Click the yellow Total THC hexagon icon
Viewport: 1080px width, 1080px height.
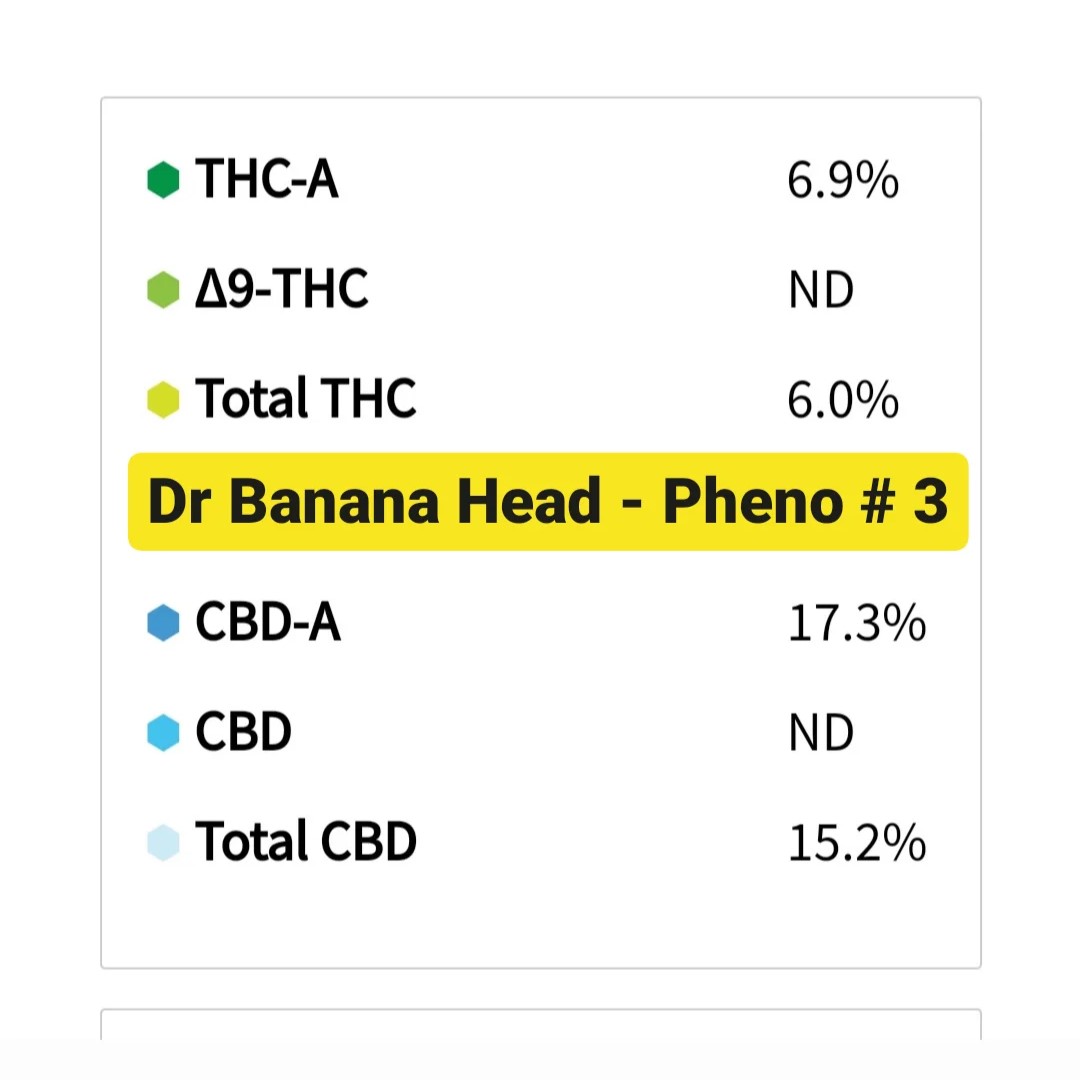163,400
